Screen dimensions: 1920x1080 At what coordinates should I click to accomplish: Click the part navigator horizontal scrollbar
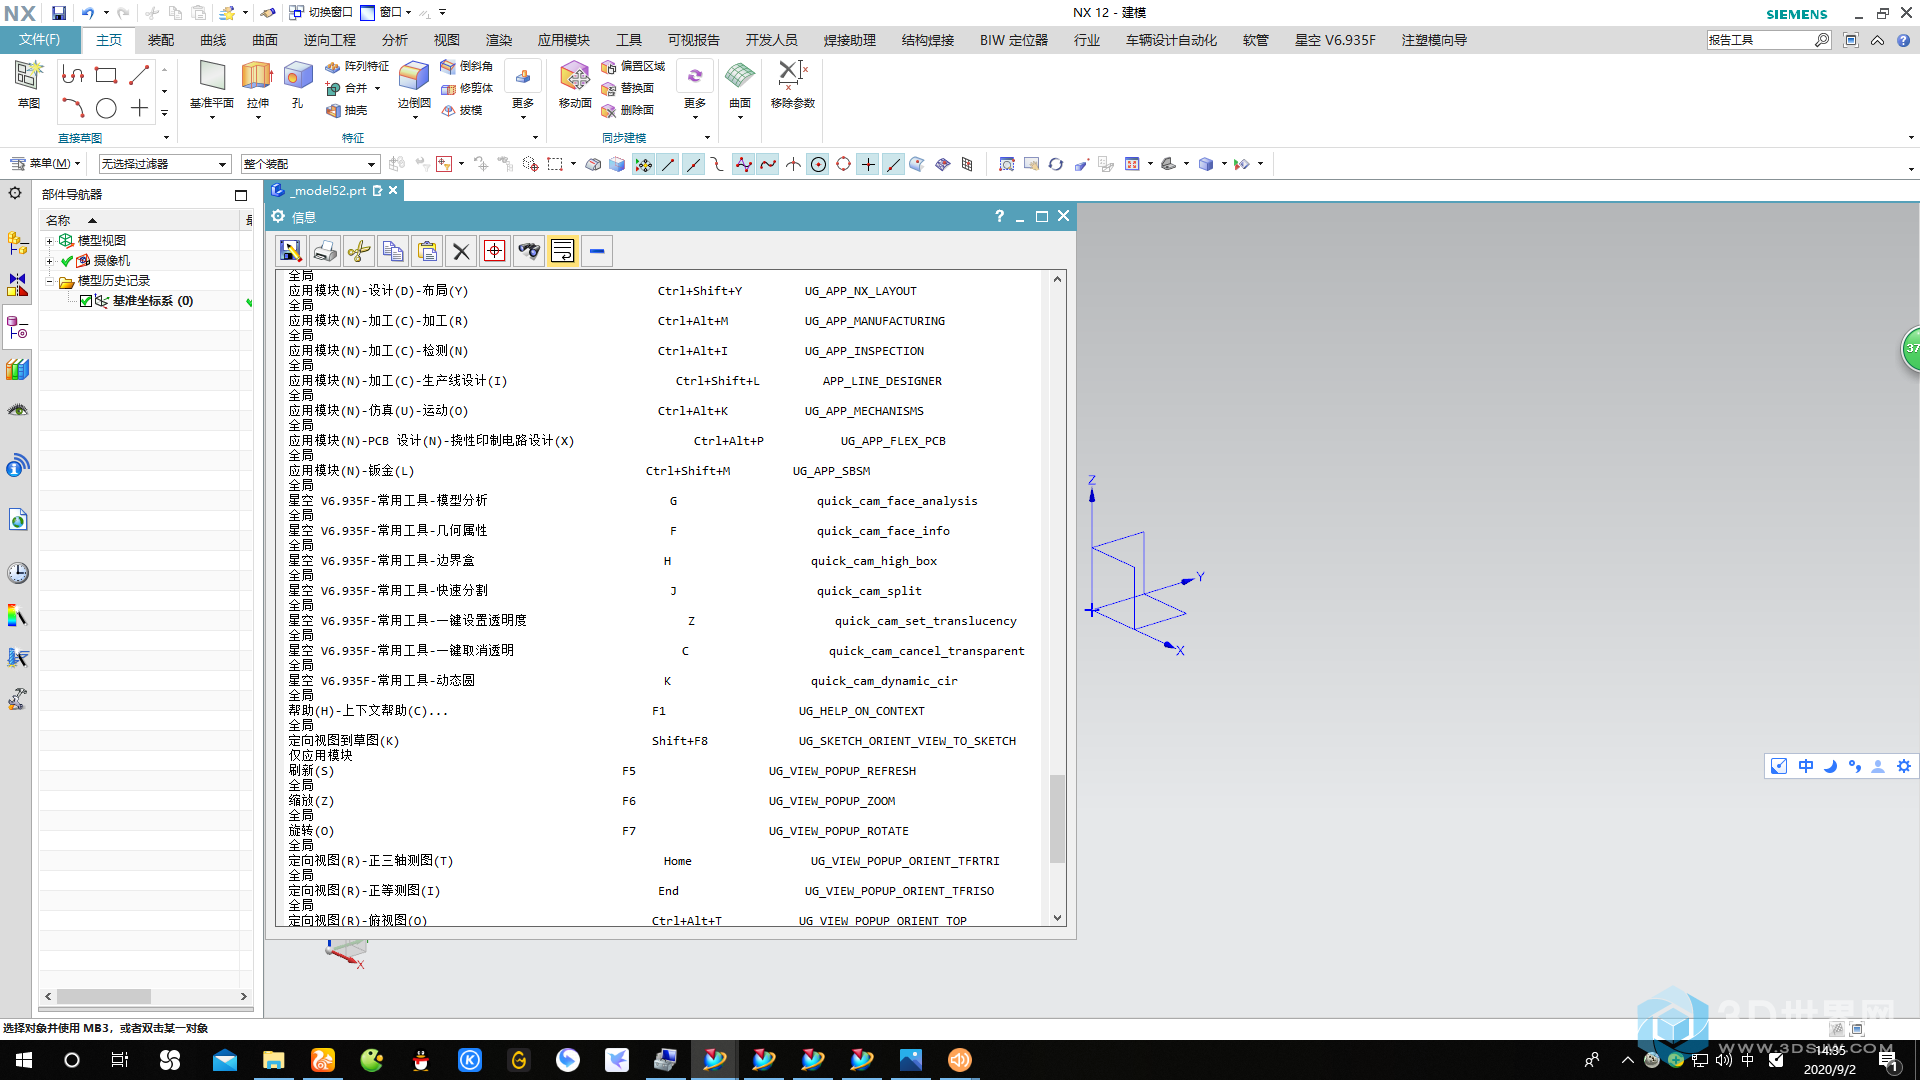pos(104,996)
